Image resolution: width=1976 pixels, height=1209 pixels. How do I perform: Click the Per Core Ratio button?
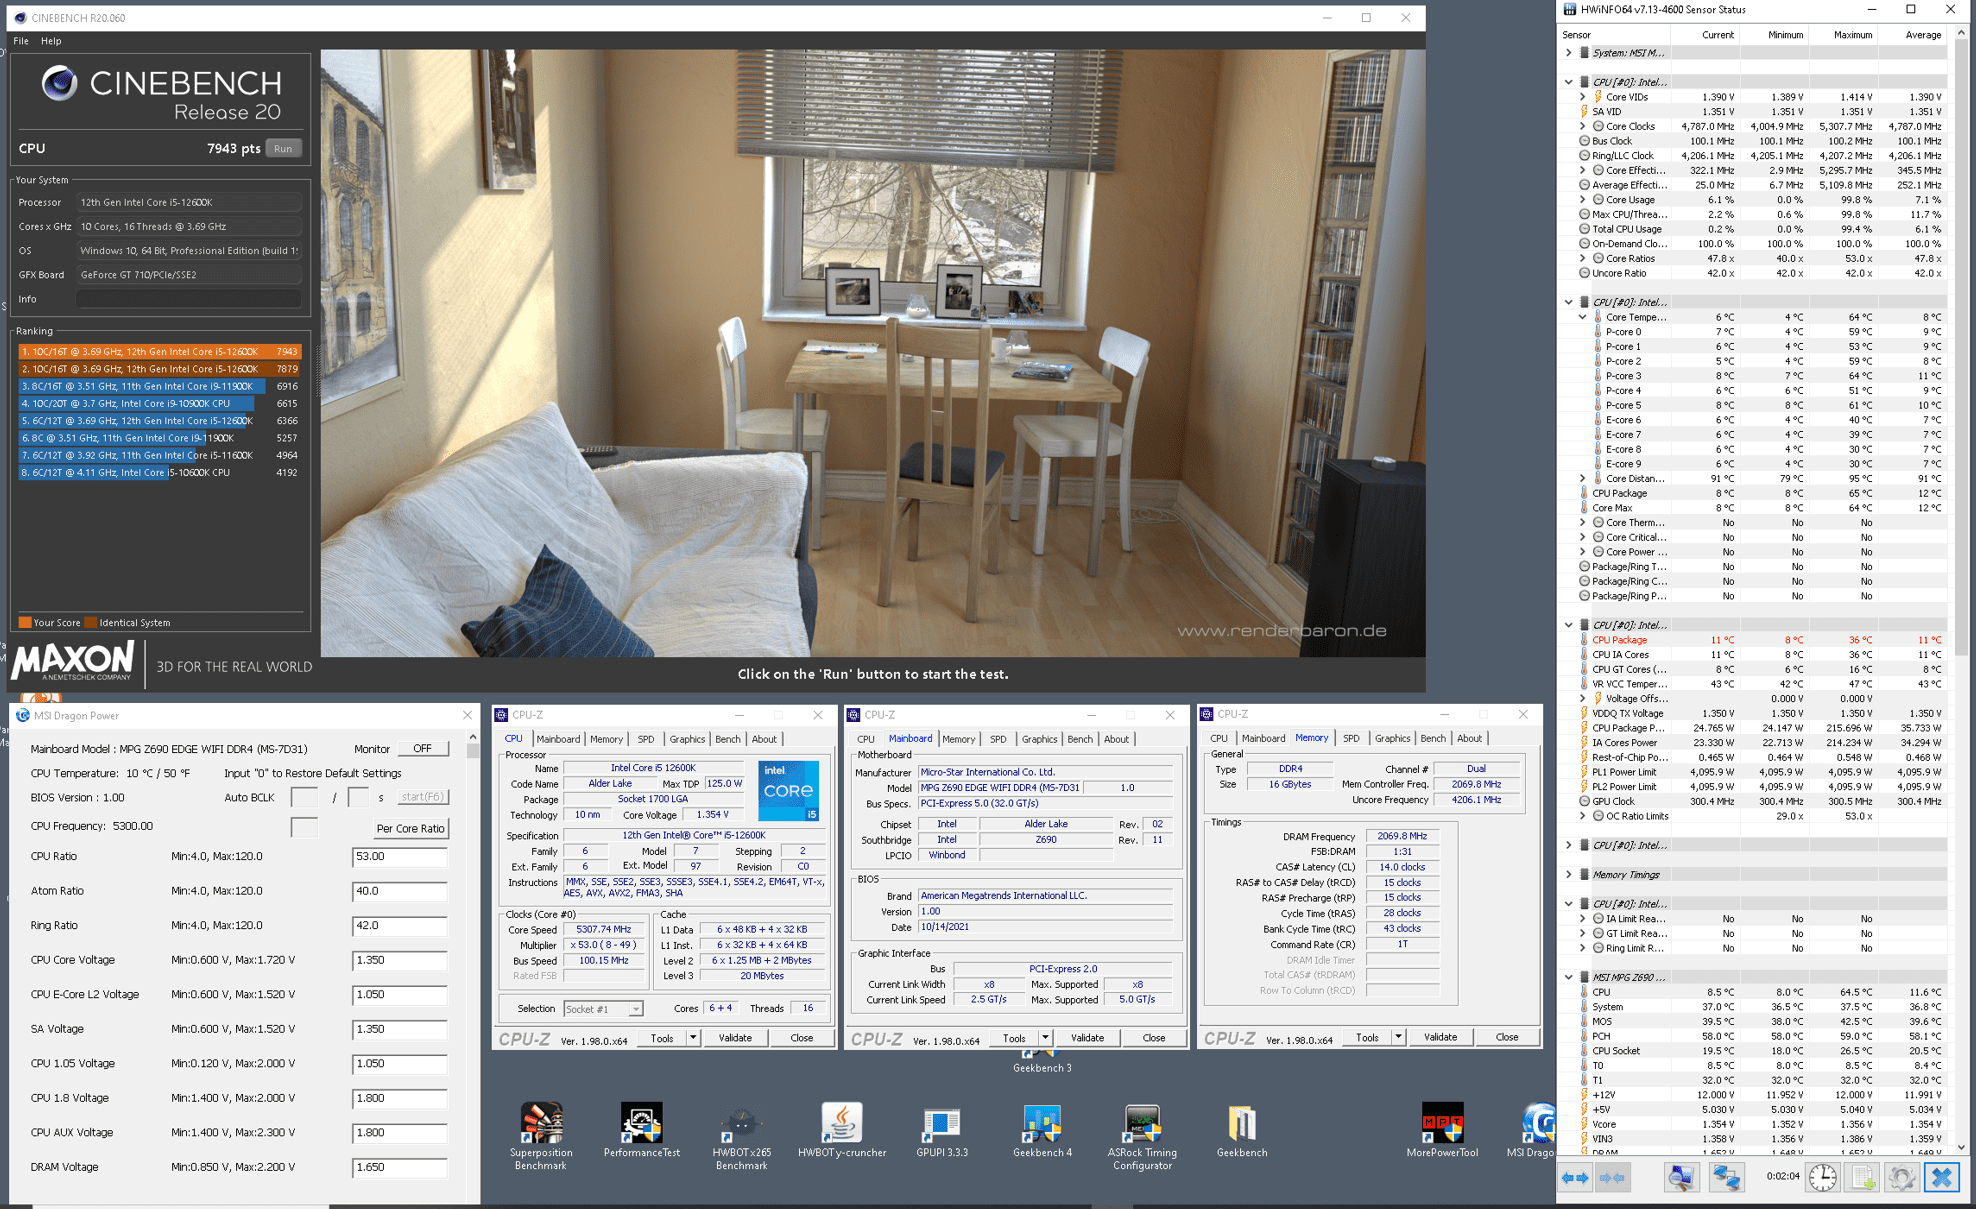tap(410, 828)
